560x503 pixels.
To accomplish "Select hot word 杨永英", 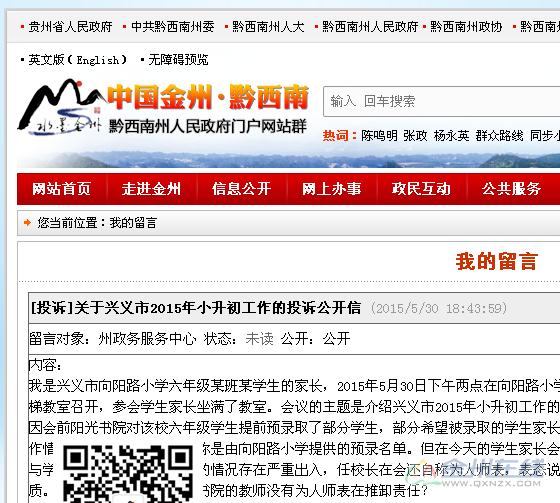I will coord(451,136).
